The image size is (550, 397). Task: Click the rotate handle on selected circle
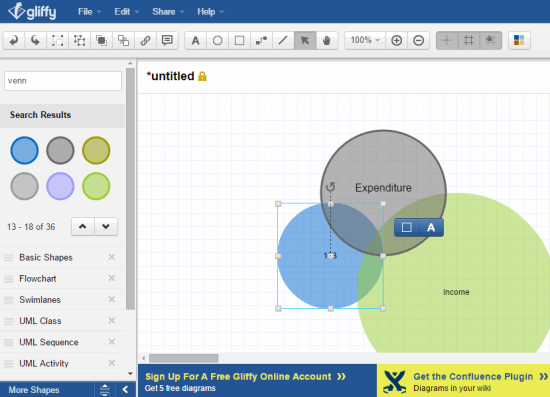click(x=330, y=187)
